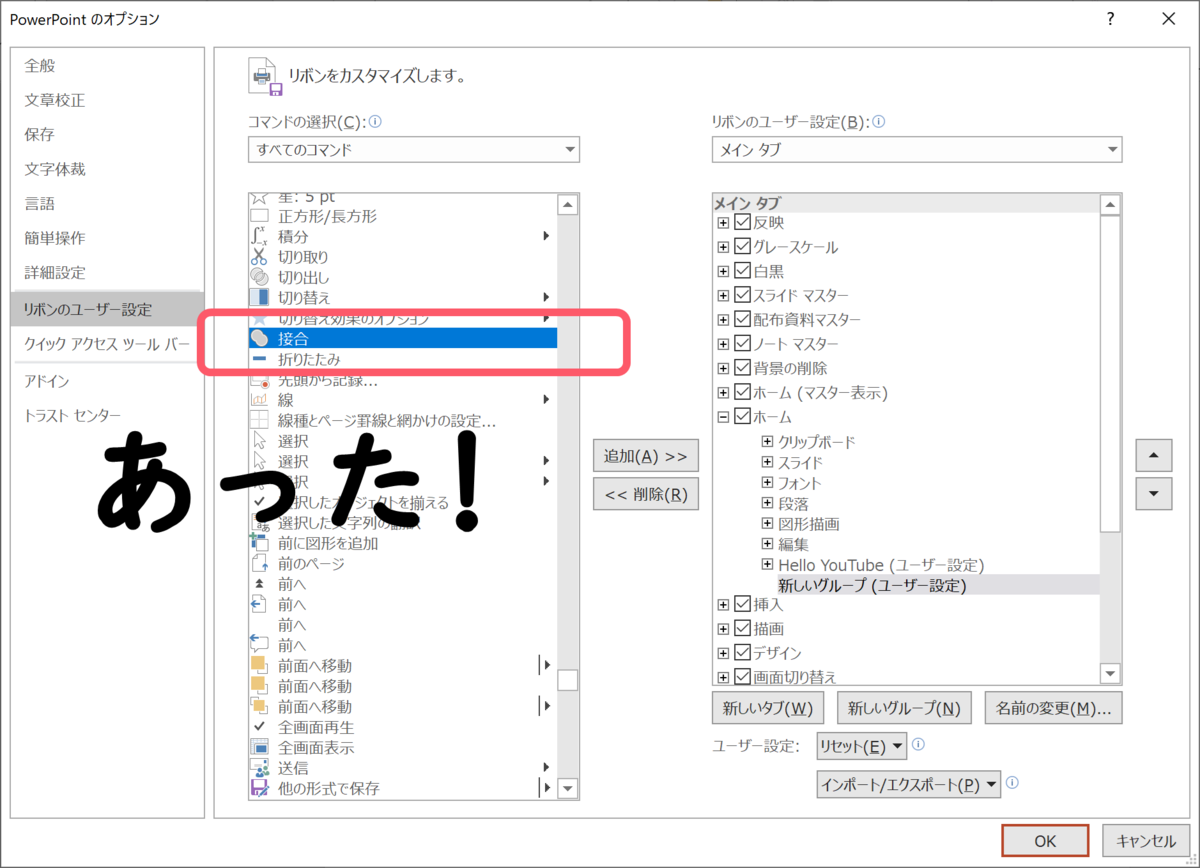
Task: Disable the グレースケール checkbox
Action: click(741, 246)
